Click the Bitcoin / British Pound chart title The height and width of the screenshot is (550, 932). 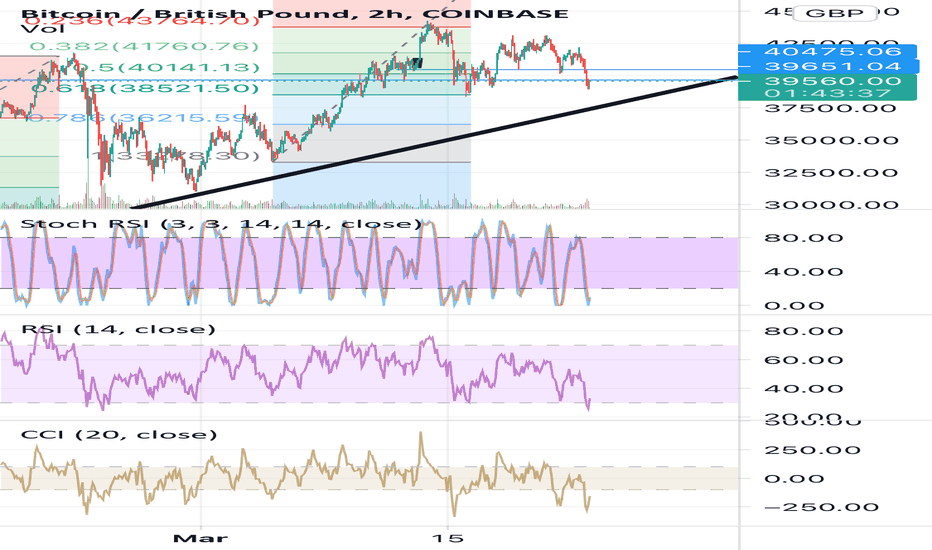click(x=294, y=13)
